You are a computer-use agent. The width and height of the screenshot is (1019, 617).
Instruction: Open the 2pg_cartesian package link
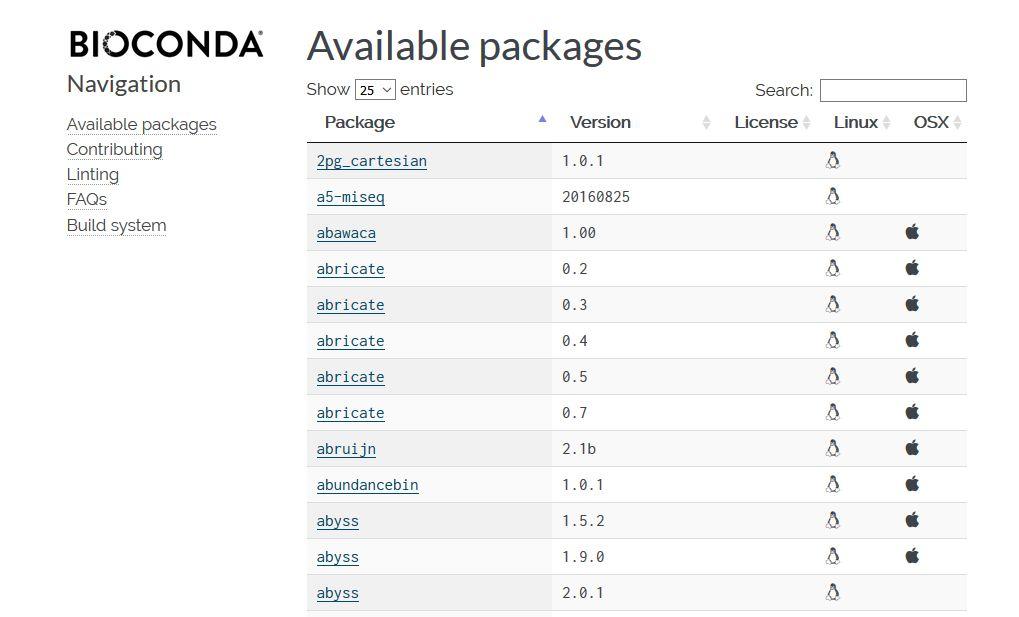[371, 161]
